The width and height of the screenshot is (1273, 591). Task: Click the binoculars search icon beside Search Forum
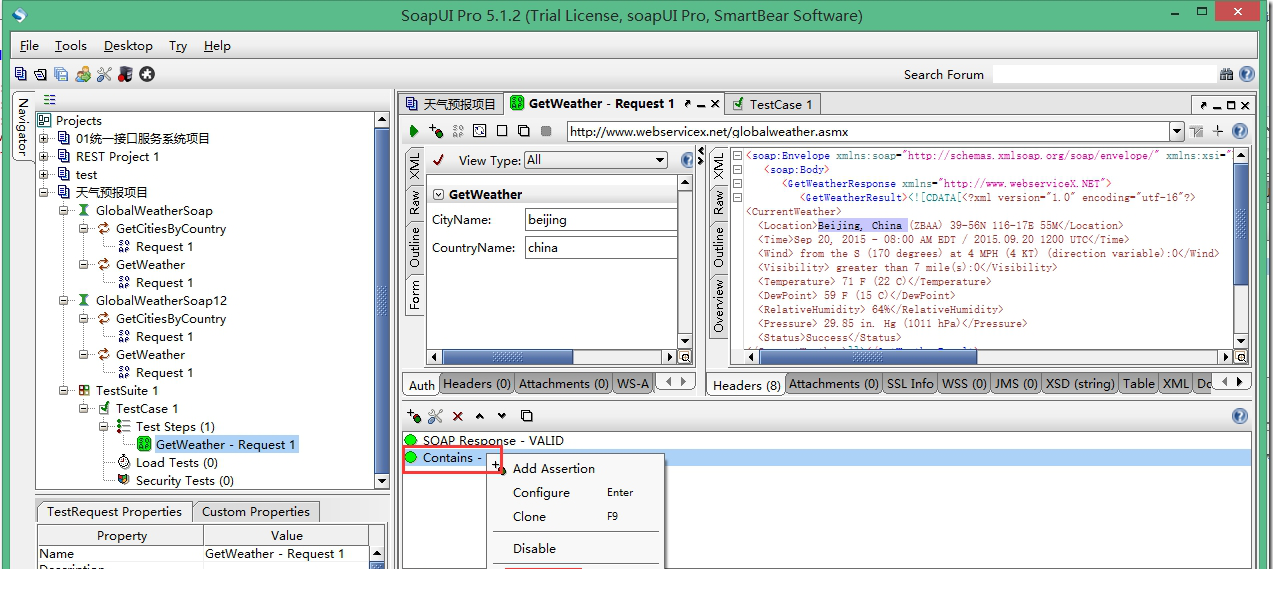click(x=1227, y=74)
